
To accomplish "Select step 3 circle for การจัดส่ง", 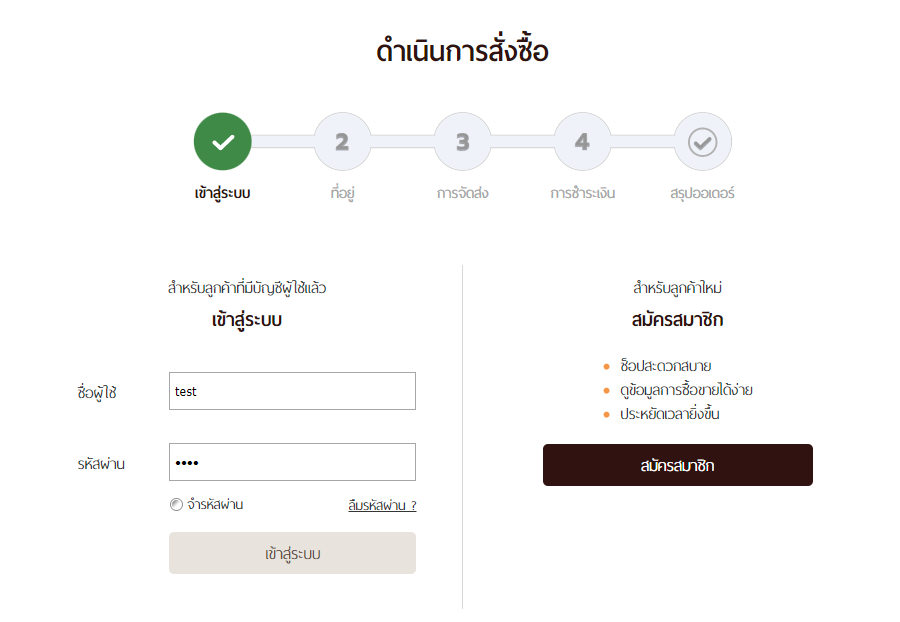I will [463, 142].
